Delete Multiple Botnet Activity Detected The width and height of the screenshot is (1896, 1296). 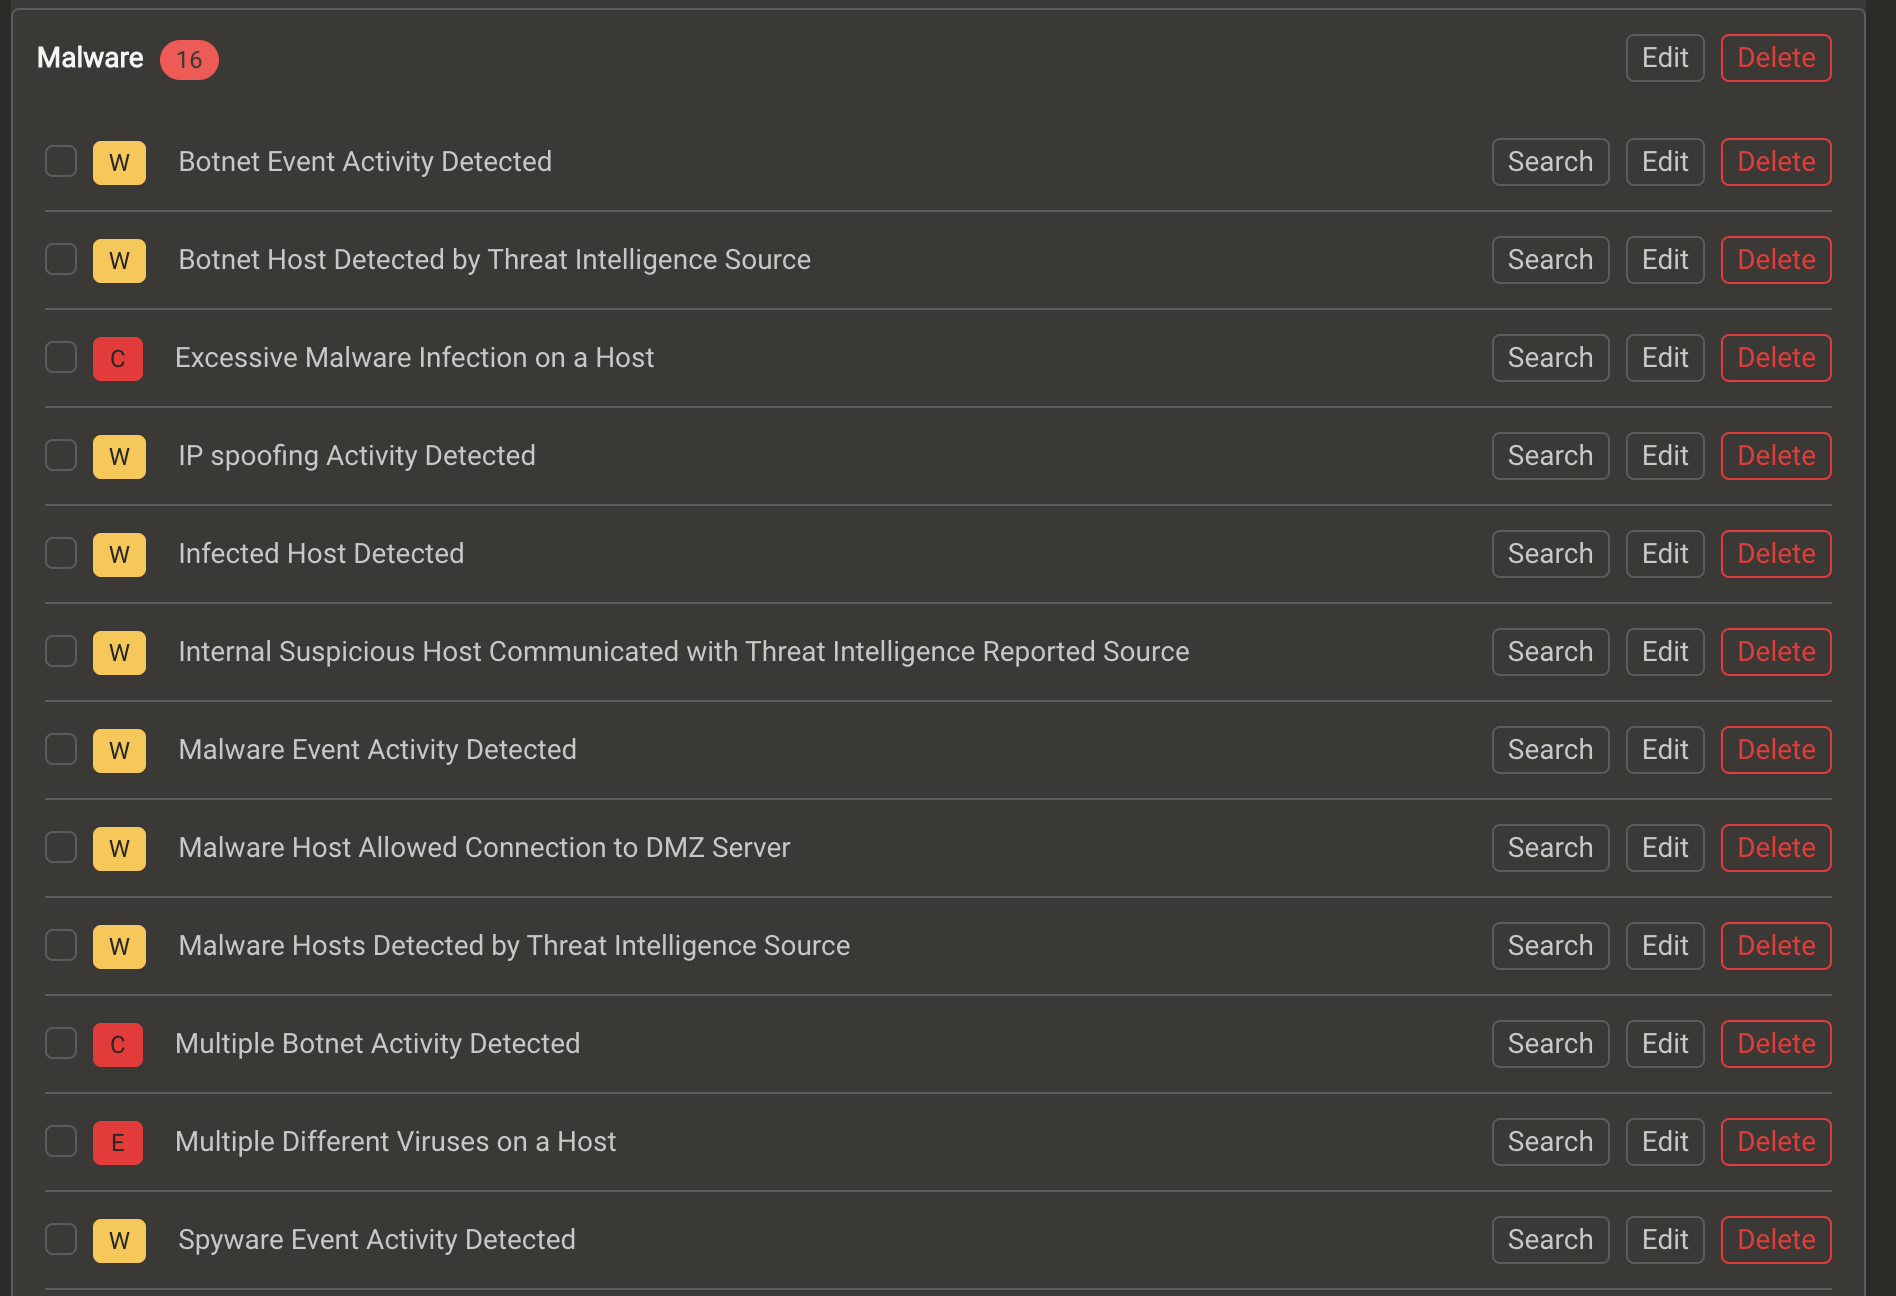[1776, 1044]
